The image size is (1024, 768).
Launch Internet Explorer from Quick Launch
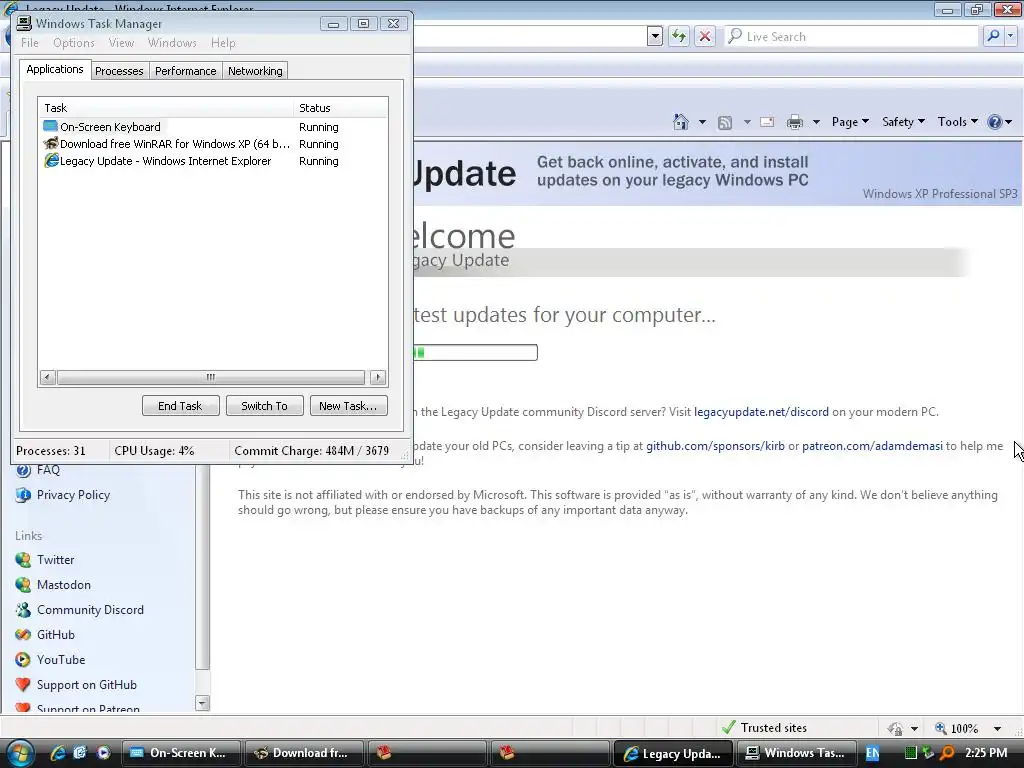[x=58, y=753]
